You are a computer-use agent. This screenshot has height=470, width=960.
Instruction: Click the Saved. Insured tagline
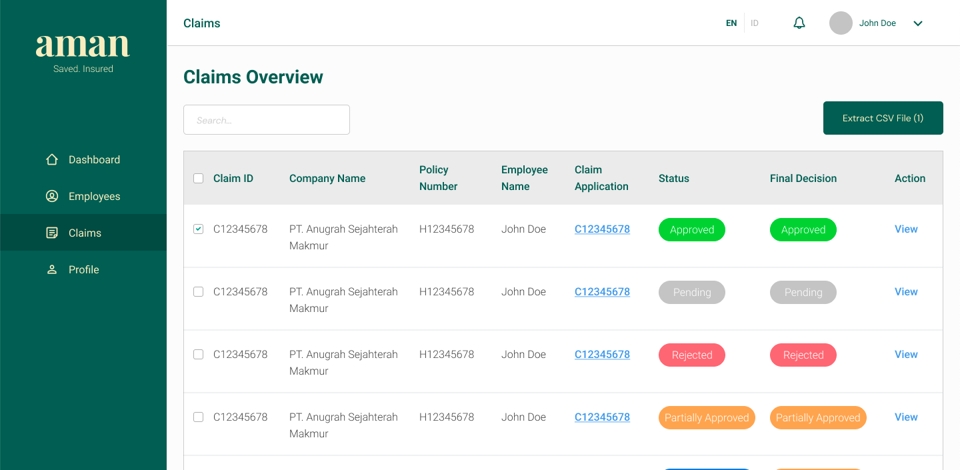[x=83, y=69]
